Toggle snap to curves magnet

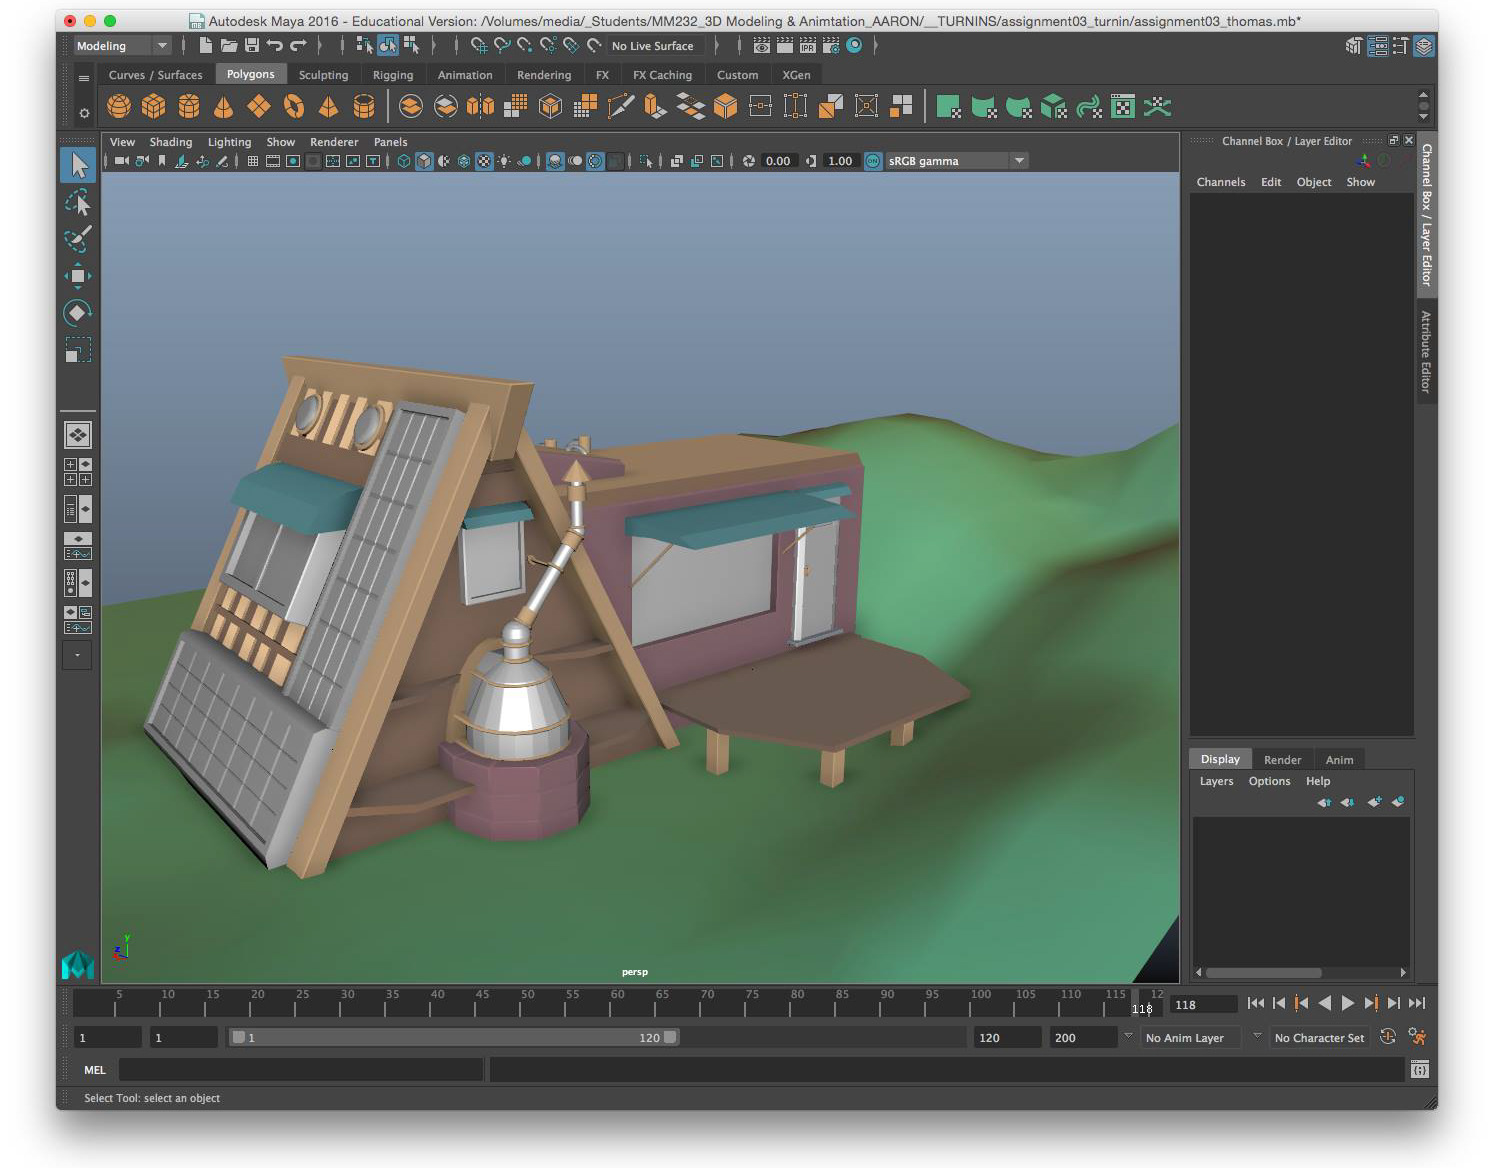tap(502, 45)
